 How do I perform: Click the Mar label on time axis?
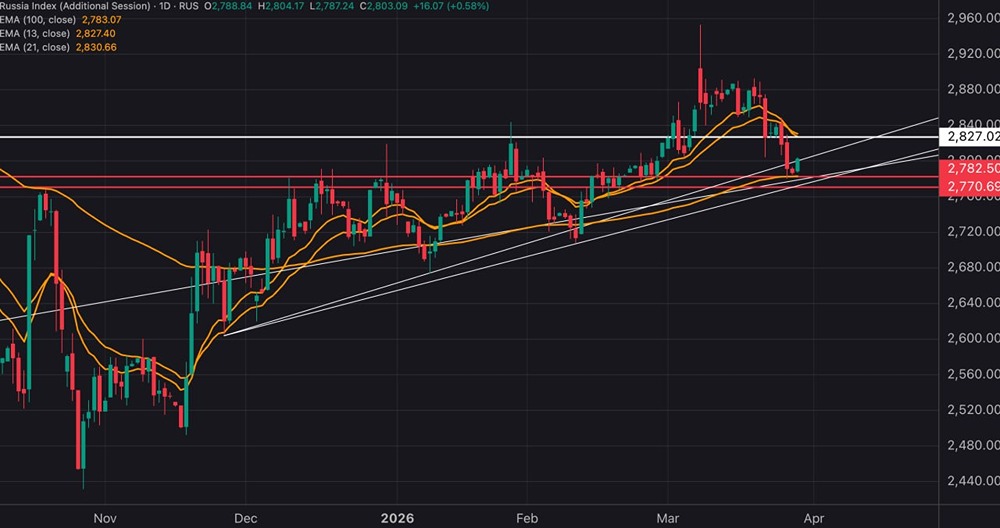tap(668, 518)
